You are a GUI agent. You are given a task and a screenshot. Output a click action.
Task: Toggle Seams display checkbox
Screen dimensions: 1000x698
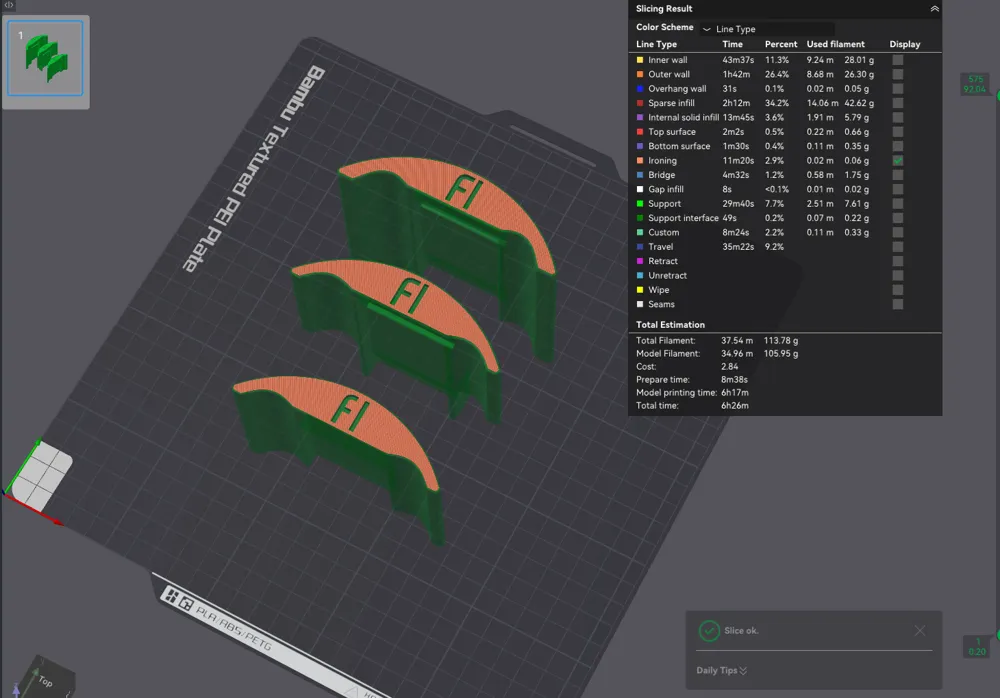[x=898, y=304]
